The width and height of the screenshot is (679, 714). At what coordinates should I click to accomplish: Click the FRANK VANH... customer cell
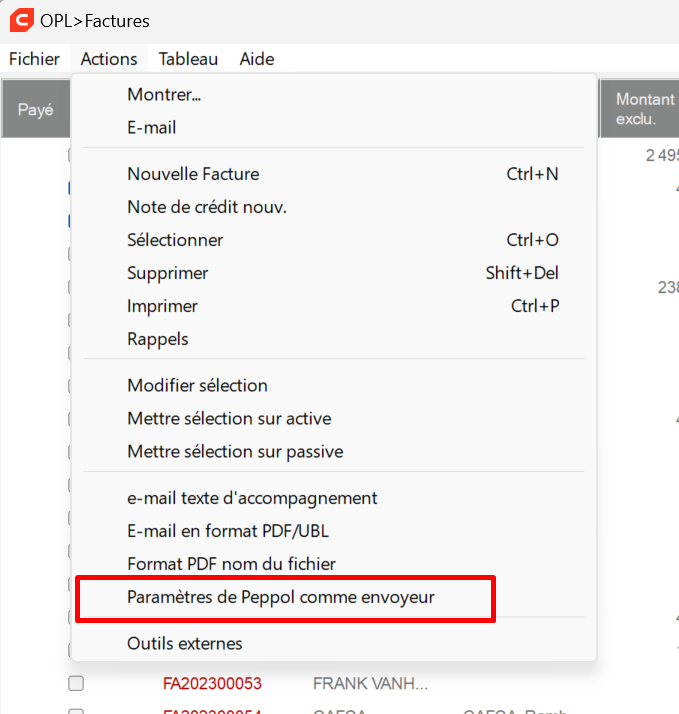[x=370, y=683]
